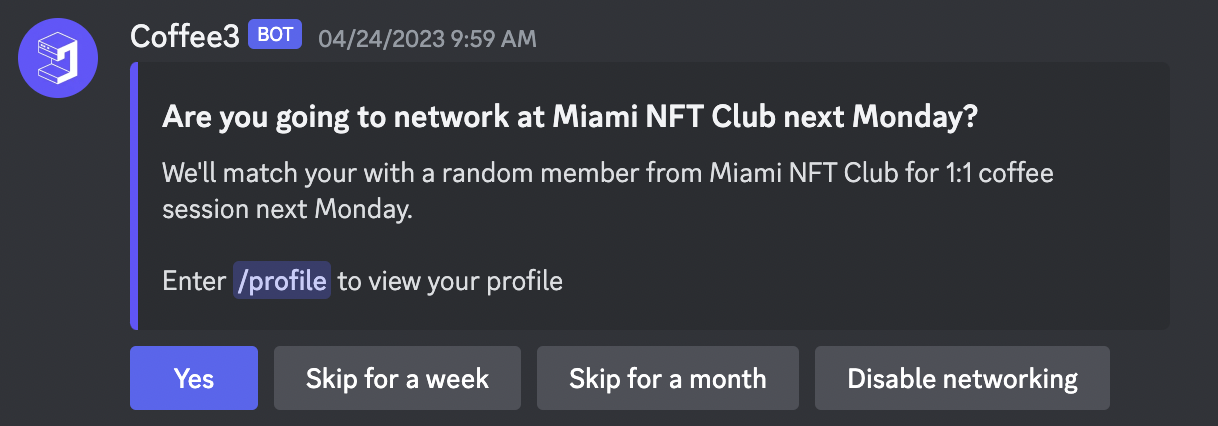This screenshot has height=426, width=1218.
Task: Click the BOT badge next to Coffee3
Action: (275, 36)
